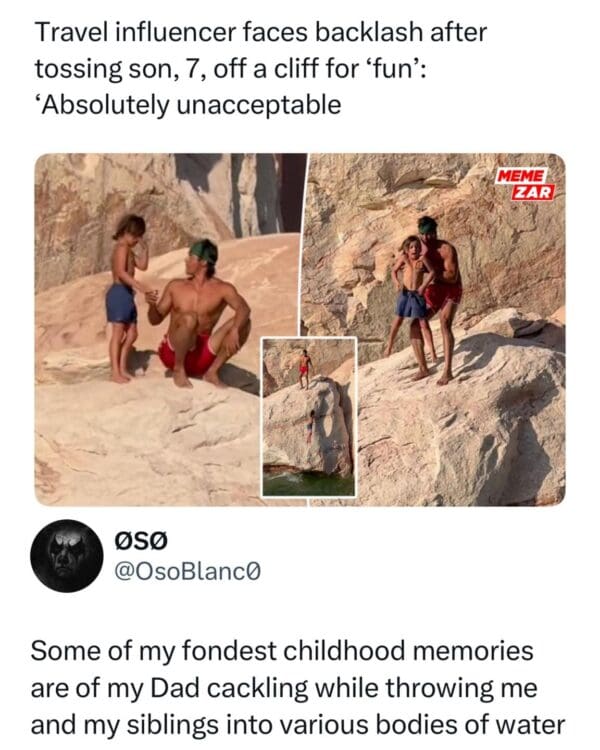
Task: Click the MEME ZAR watermark logo
Action: 525,184
